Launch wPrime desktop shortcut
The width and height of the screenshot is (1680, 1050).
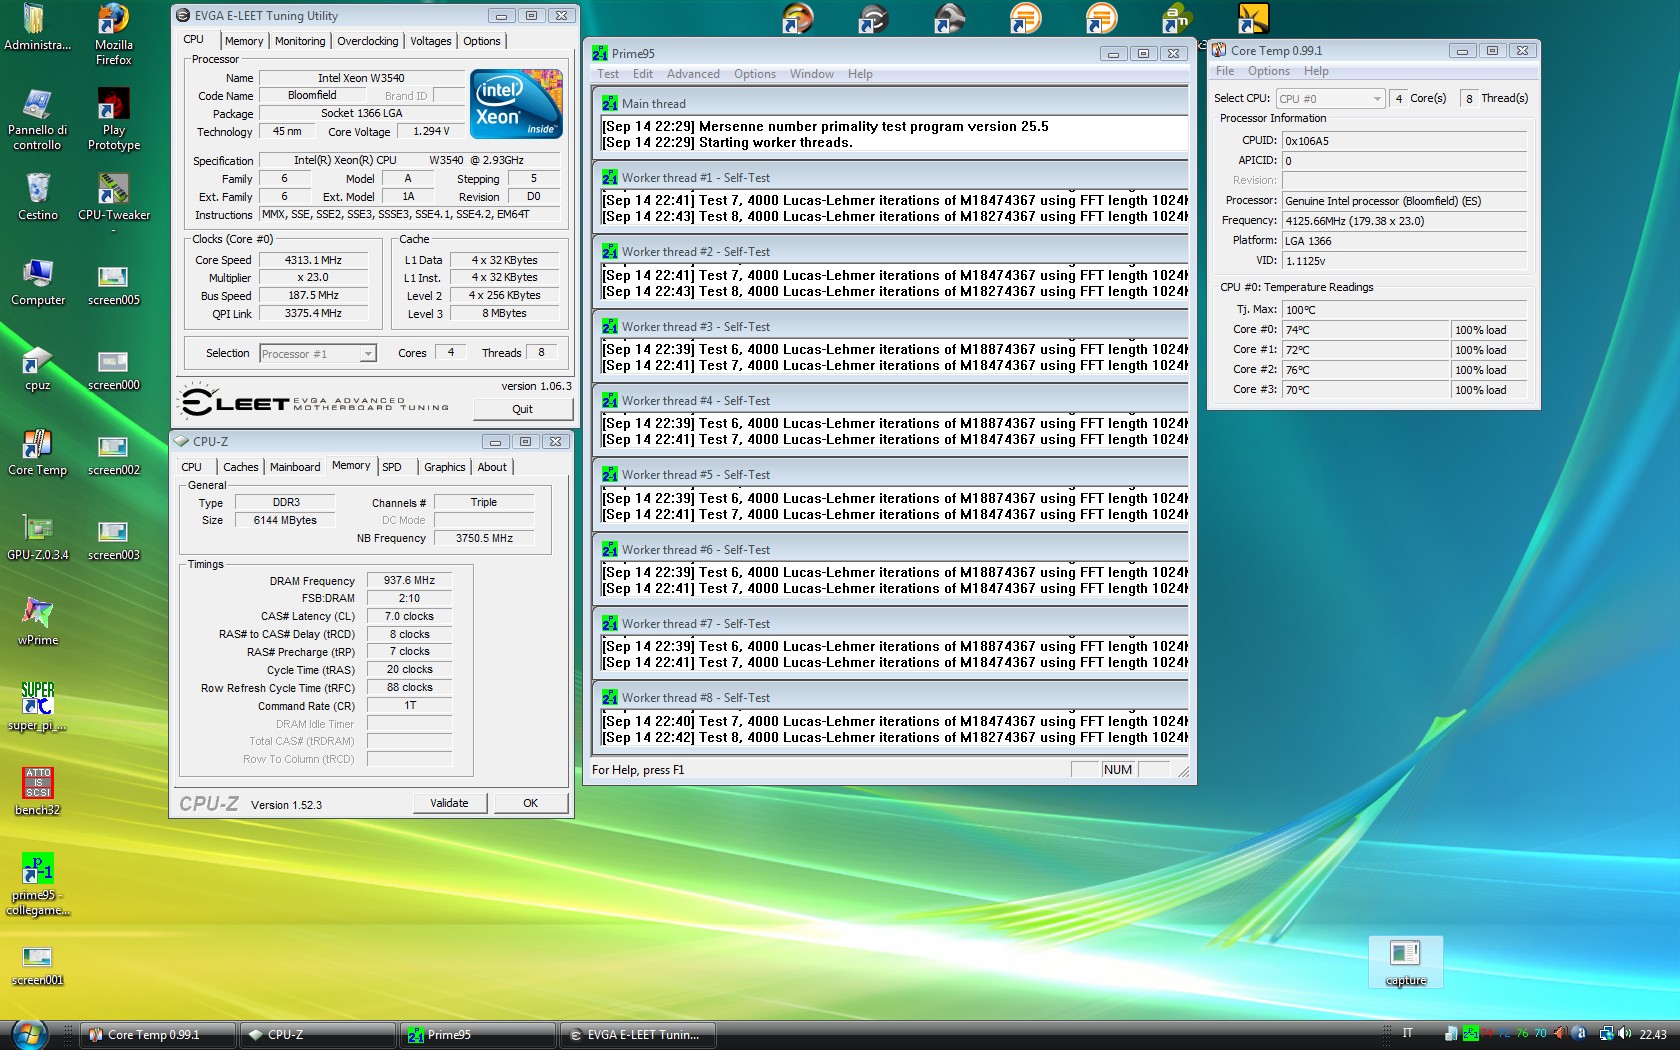click(x=37, y=622)
